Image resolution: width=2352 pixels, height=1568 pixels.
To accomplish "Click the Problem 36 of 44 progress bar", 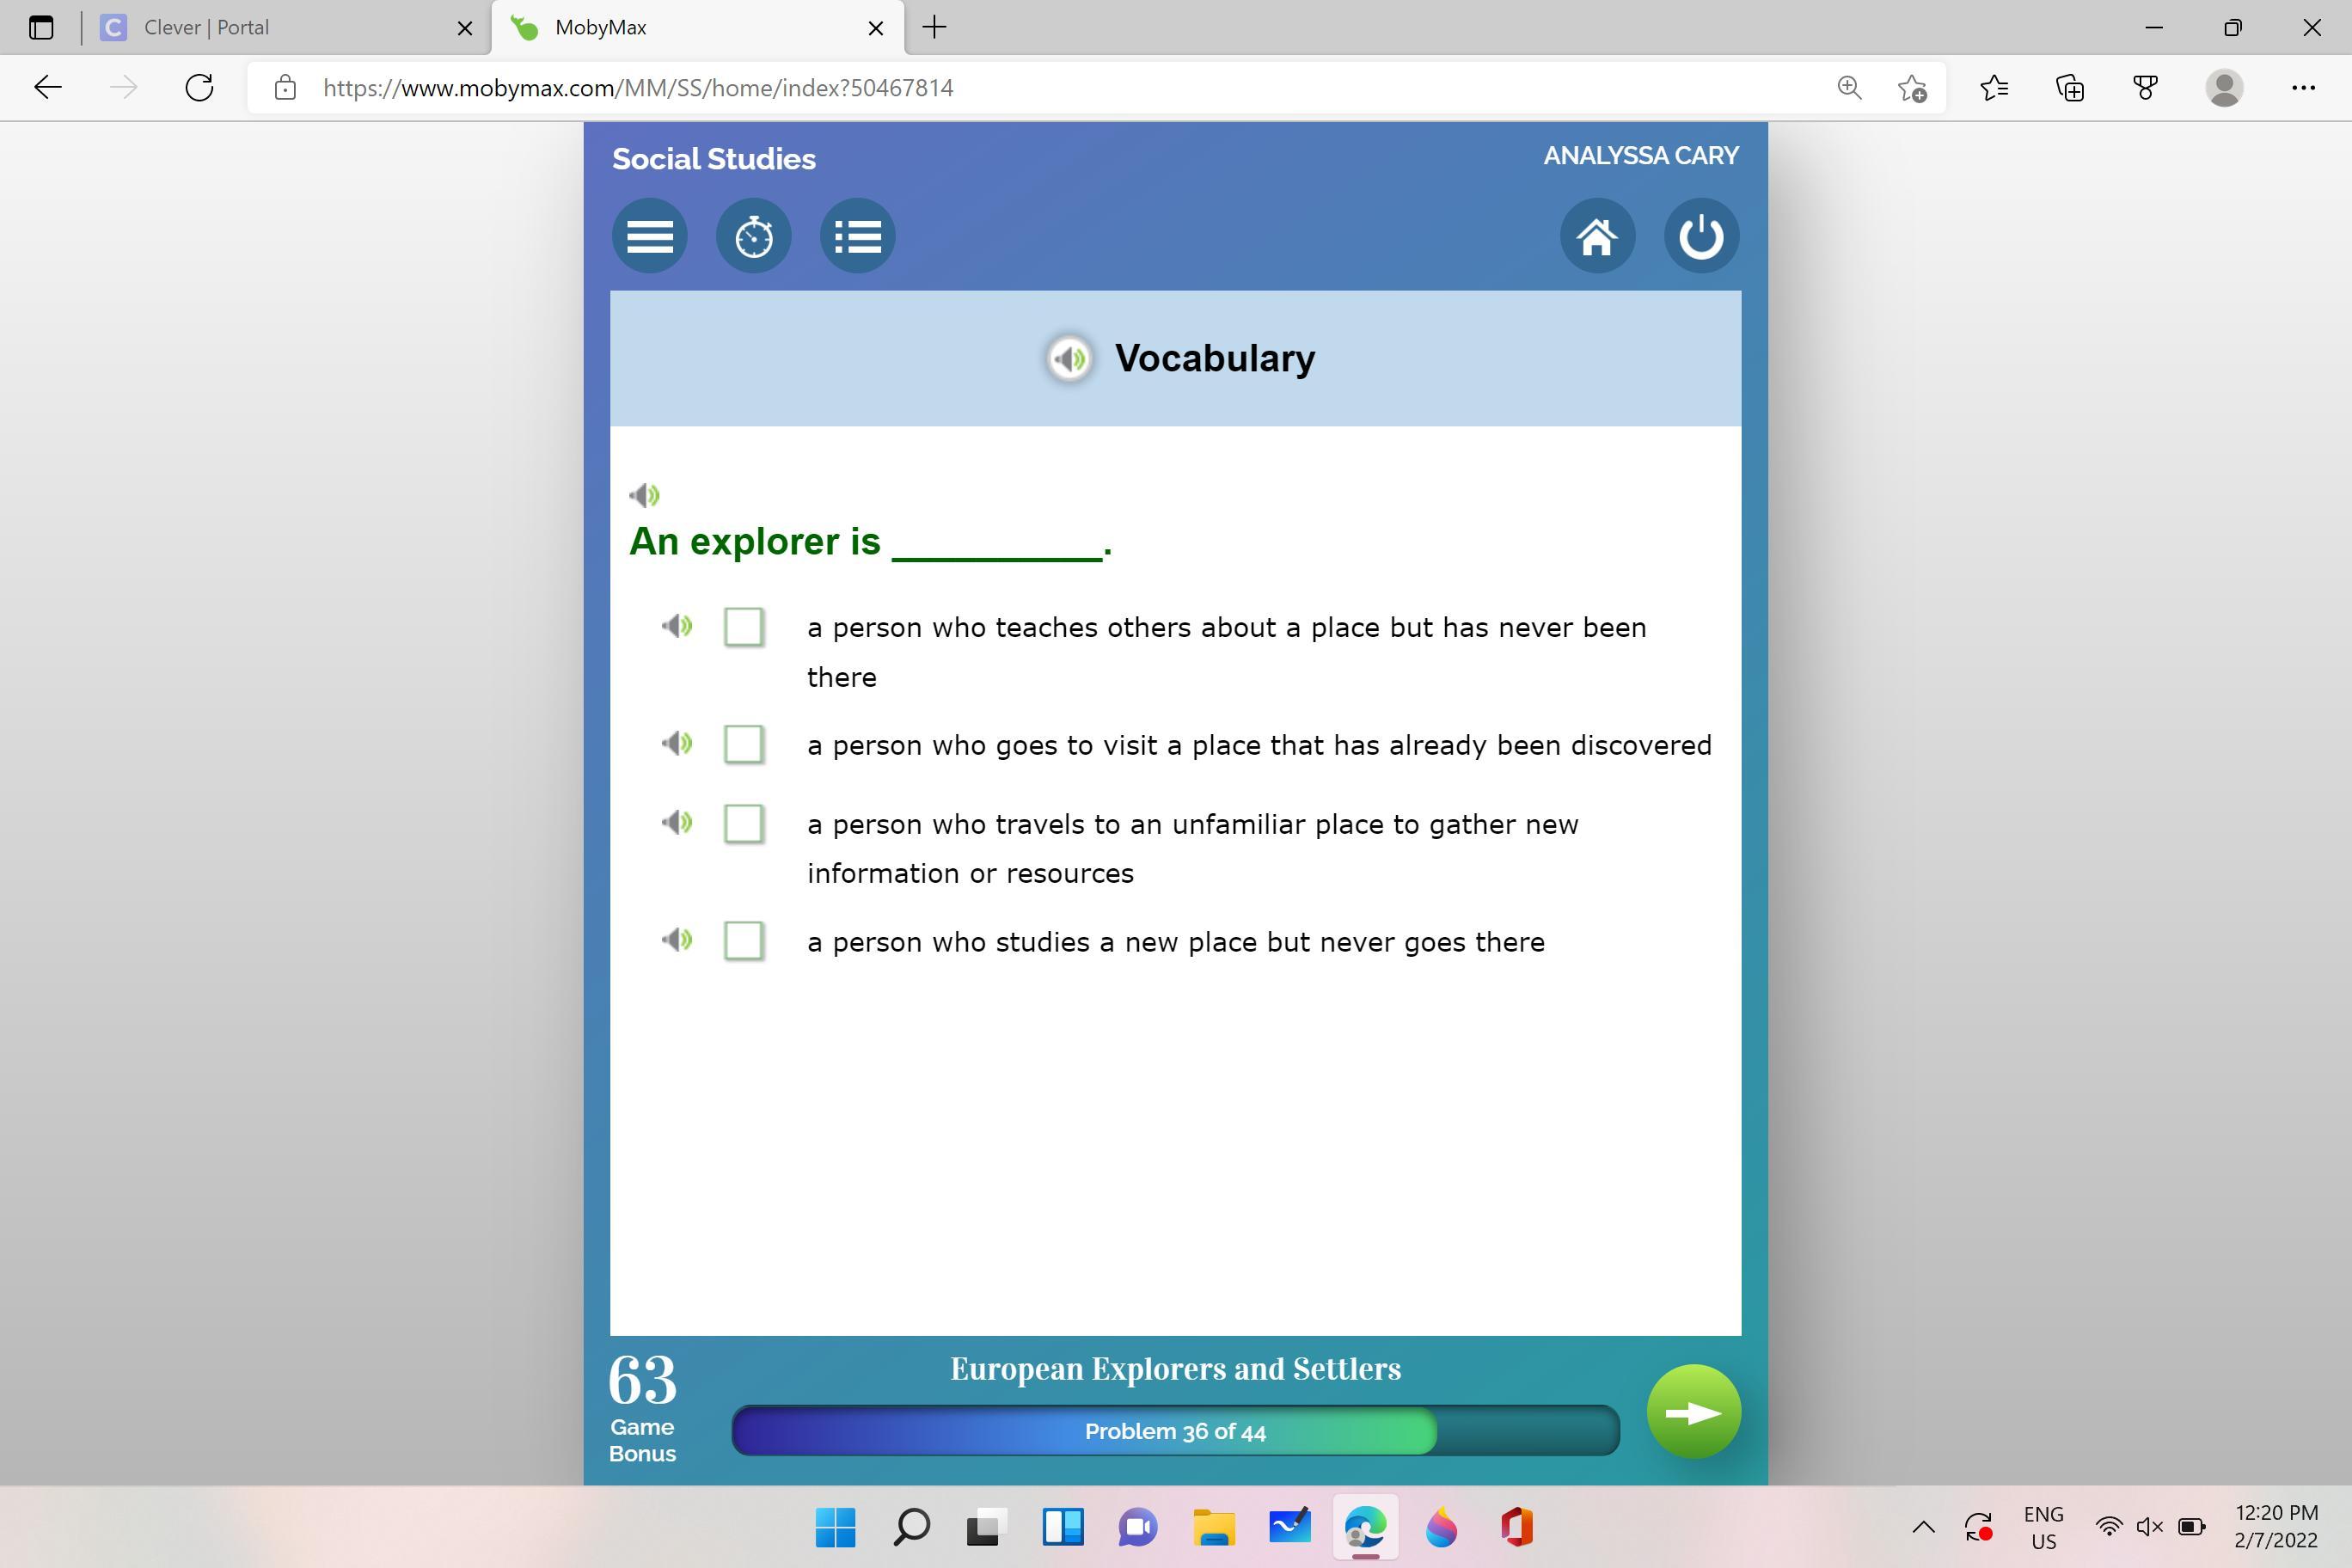I will coord(1175,1431).
